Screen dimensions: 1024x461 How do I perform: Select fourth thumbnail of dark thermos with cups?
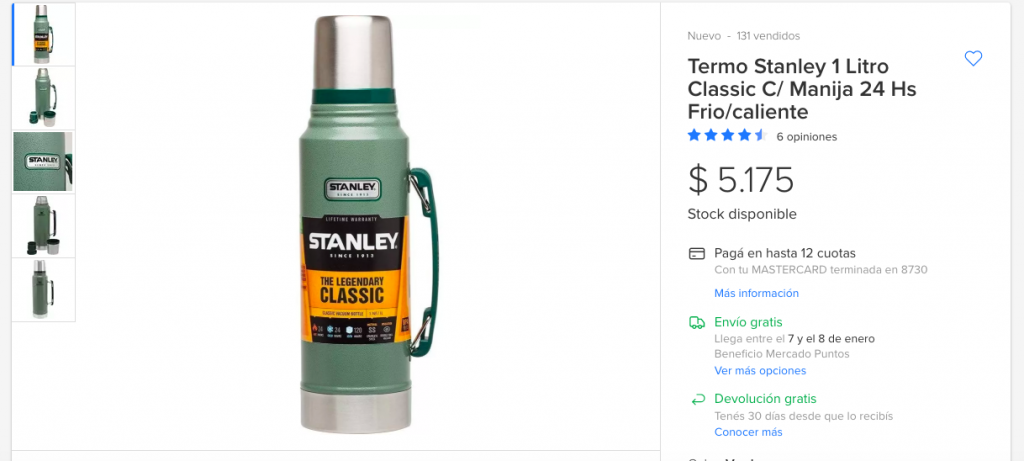coord(44,226)
